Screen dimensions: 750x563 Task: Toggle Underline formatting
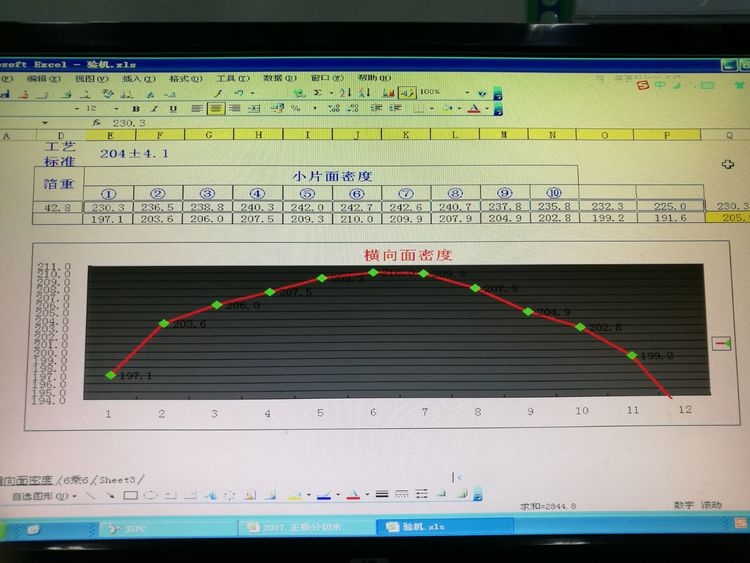pyautogui.click(x=172, y=109)
